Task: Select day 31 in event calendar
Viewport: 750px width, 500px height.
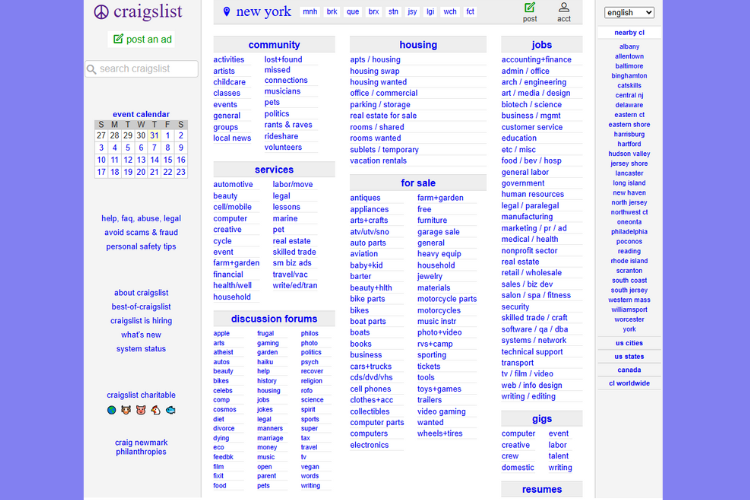Action: click(x=154, y=135)
